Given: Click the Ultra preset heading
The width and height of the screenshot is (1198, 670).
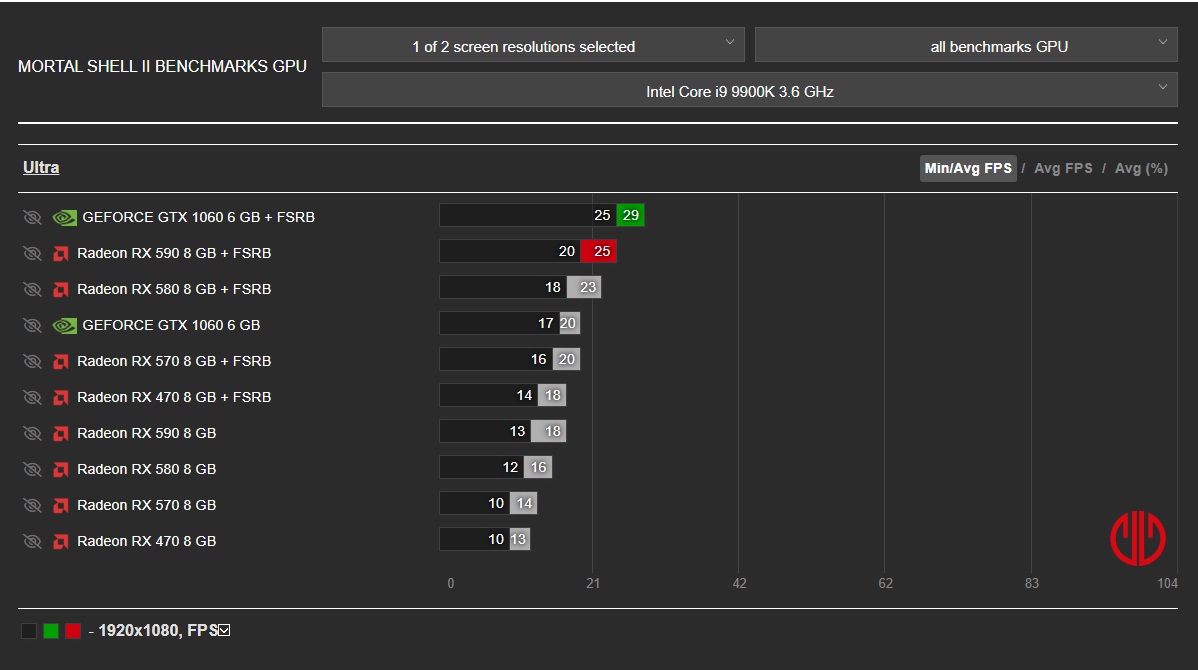Looking at the screenshot, I should click(40, 167).
